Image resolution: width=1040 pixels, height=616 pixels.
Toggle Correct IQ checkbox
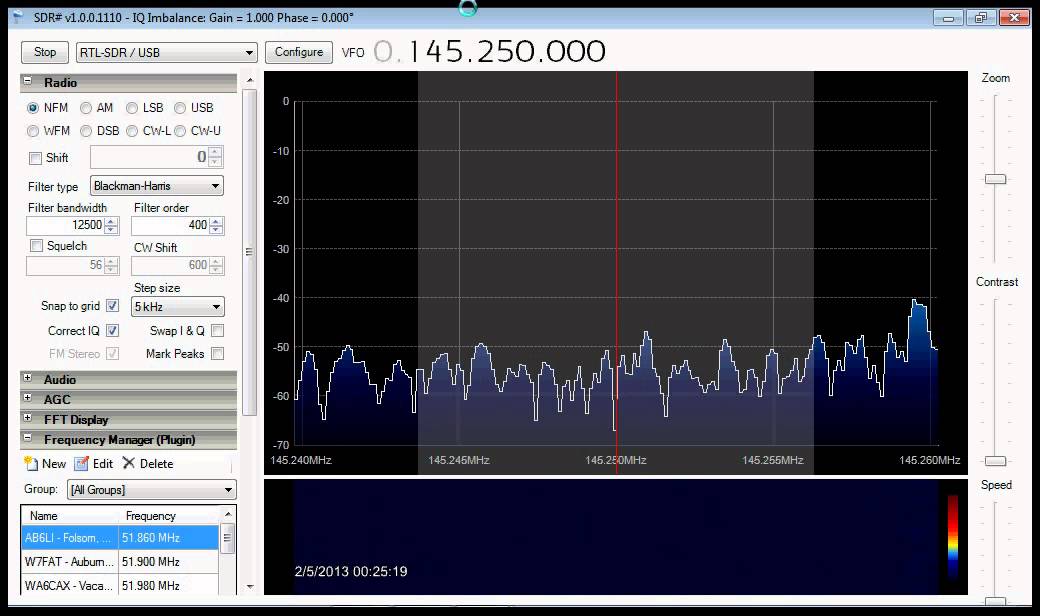113,330
